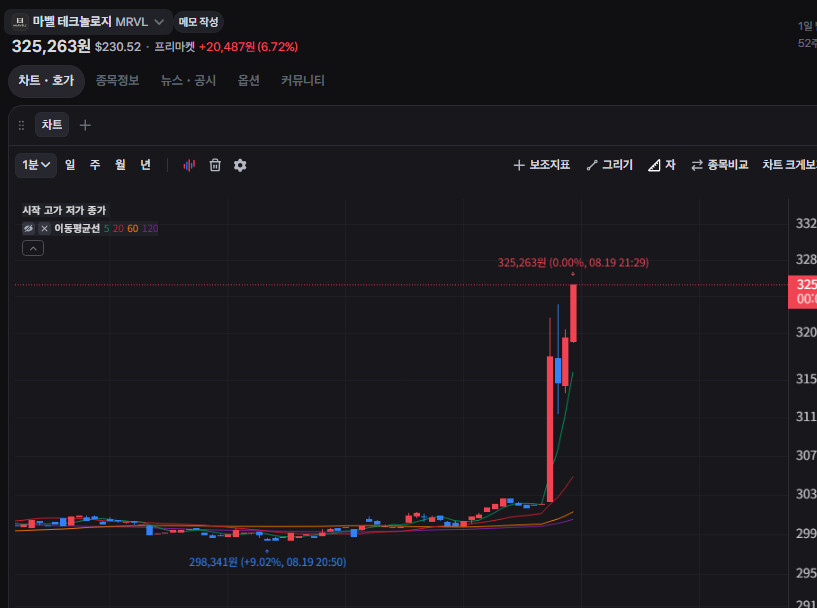The width and height of the screenshot is (817, 608).
Task: Click the 프리마켓 label
Action: (x=175, y=47)
